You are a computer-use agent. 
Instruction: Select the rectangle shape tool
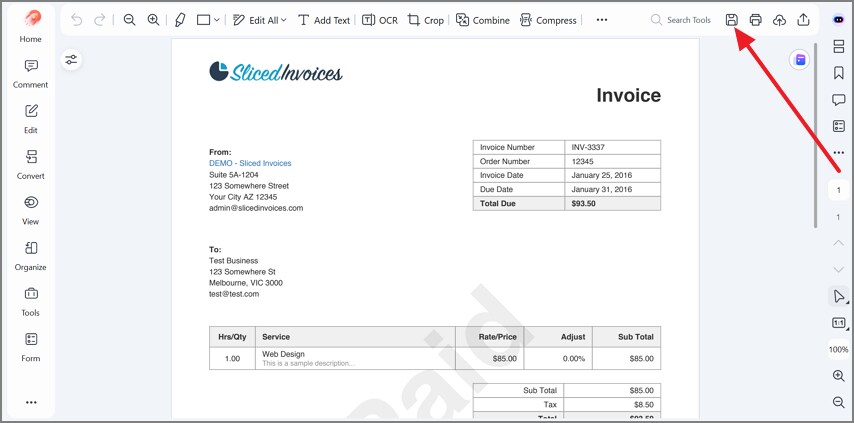pos(204,20)
